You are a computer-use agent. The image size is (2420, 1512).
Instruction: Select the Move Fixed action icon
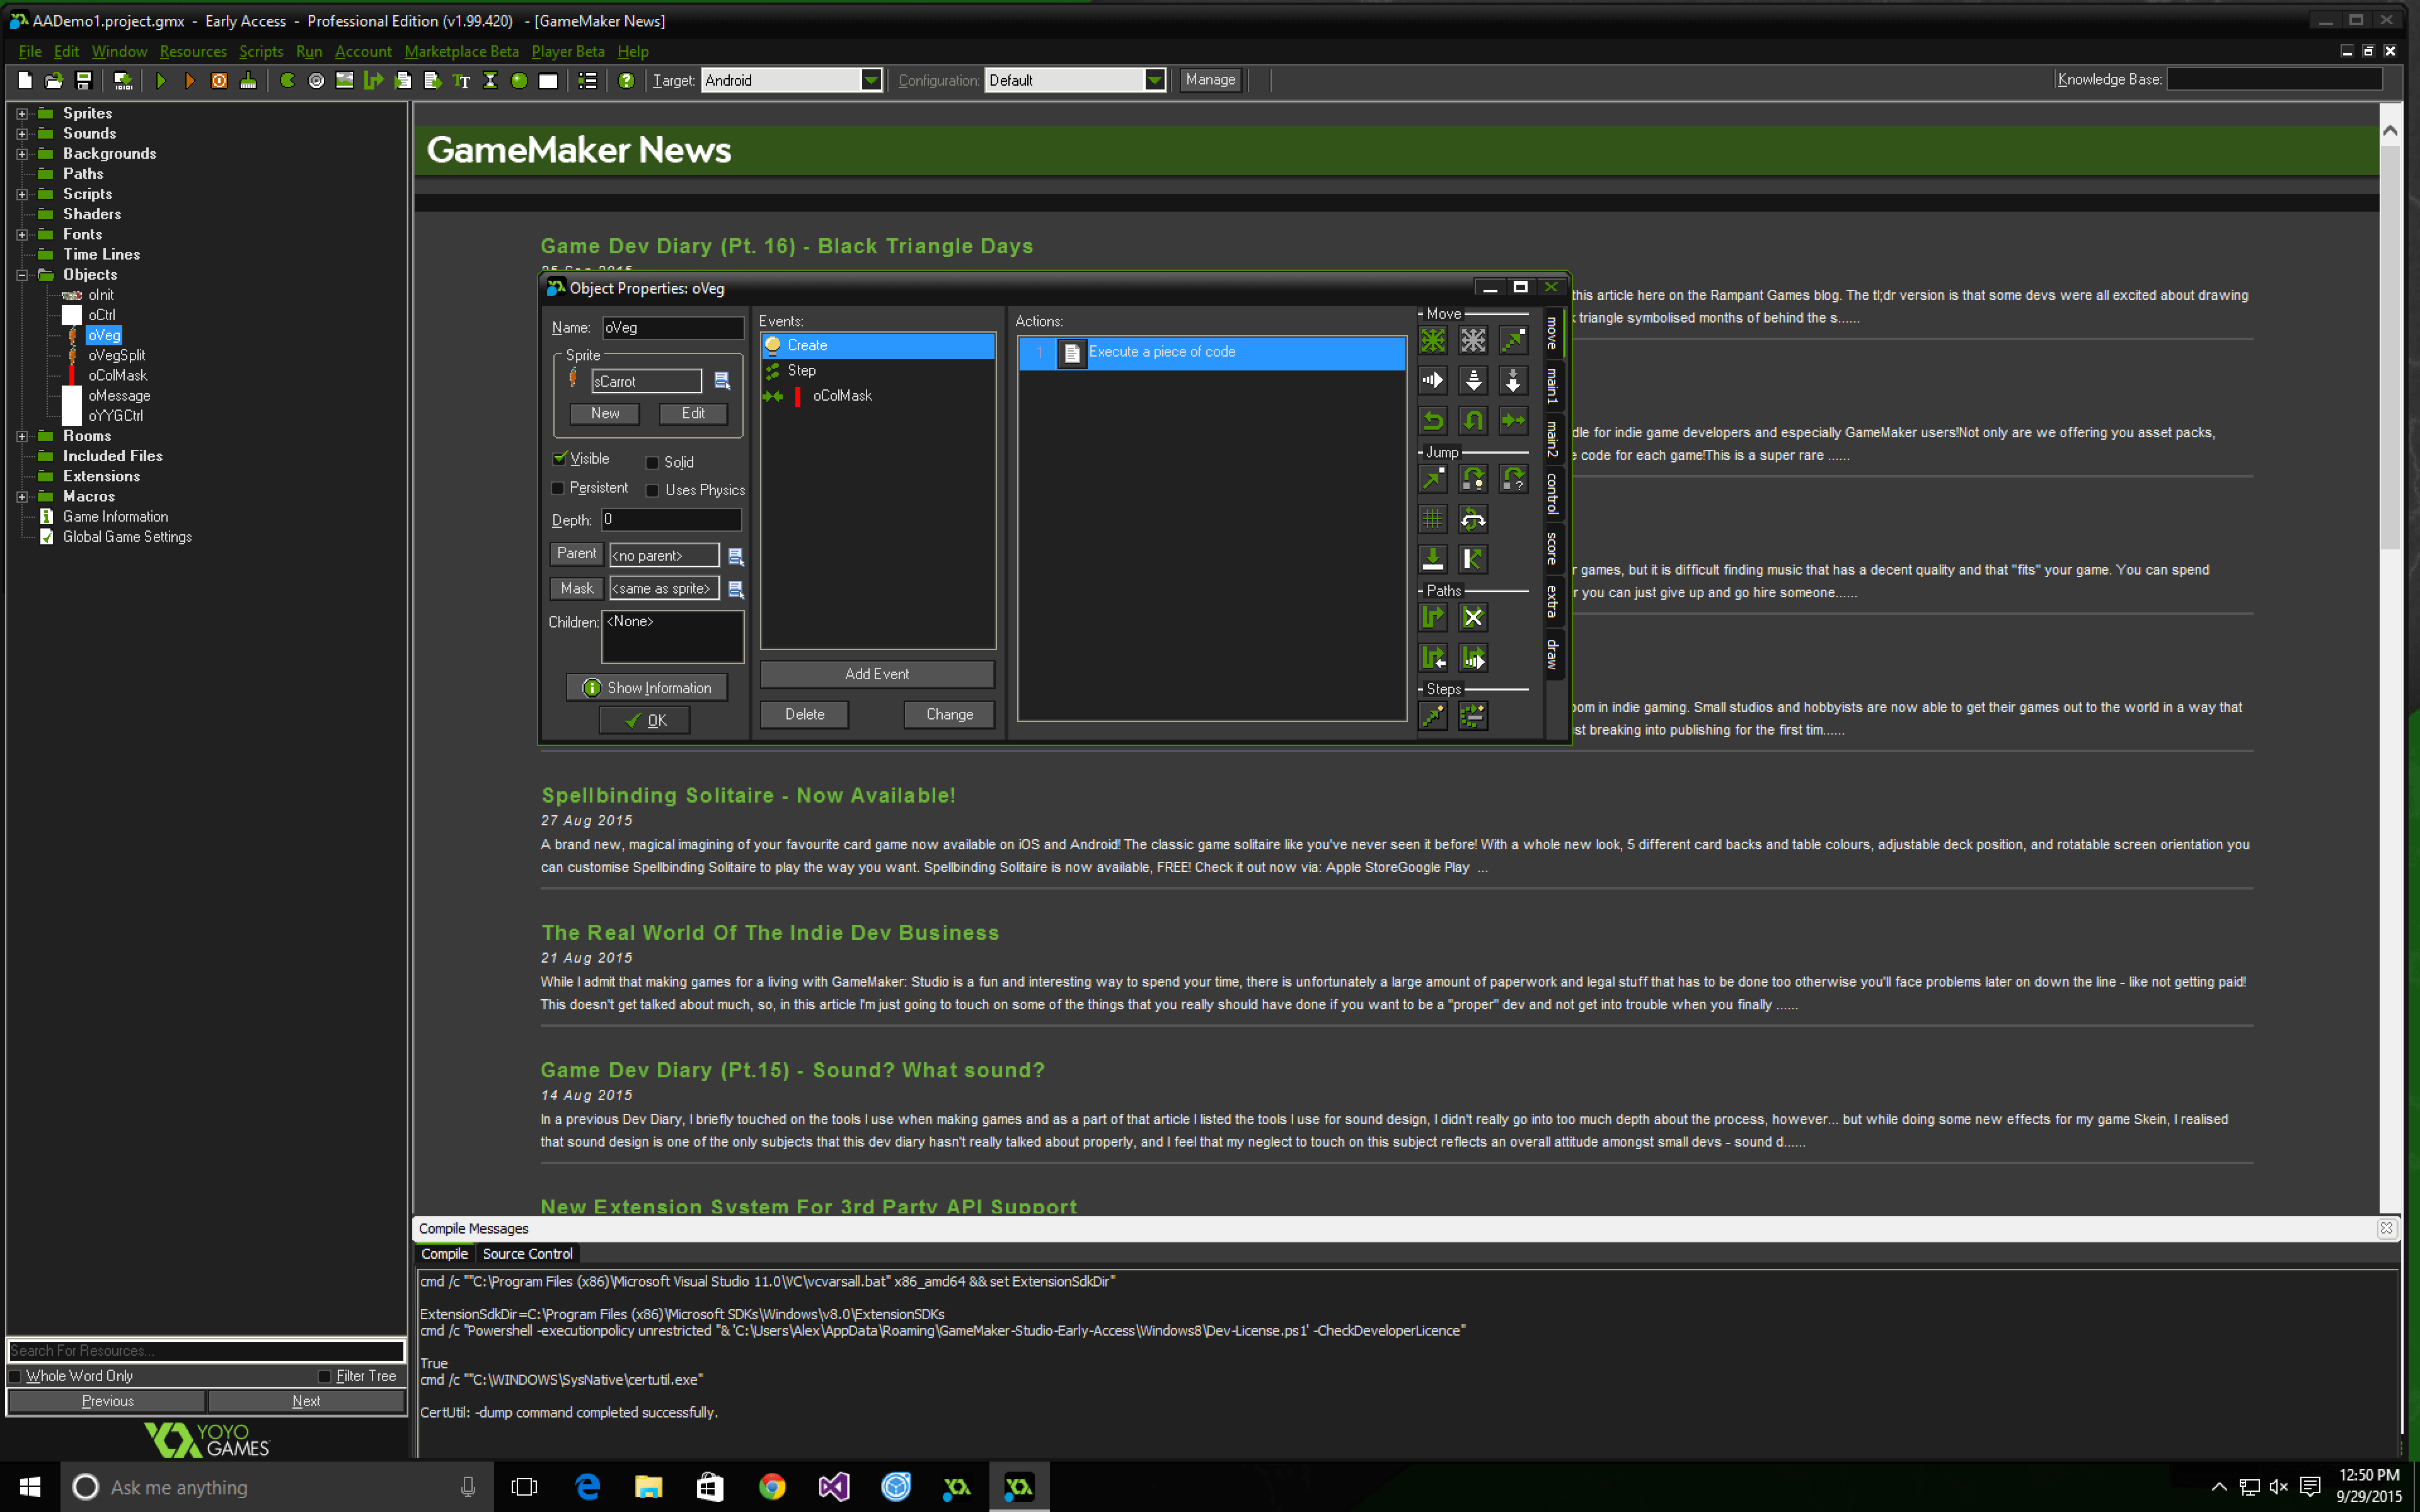point(1433,340)
